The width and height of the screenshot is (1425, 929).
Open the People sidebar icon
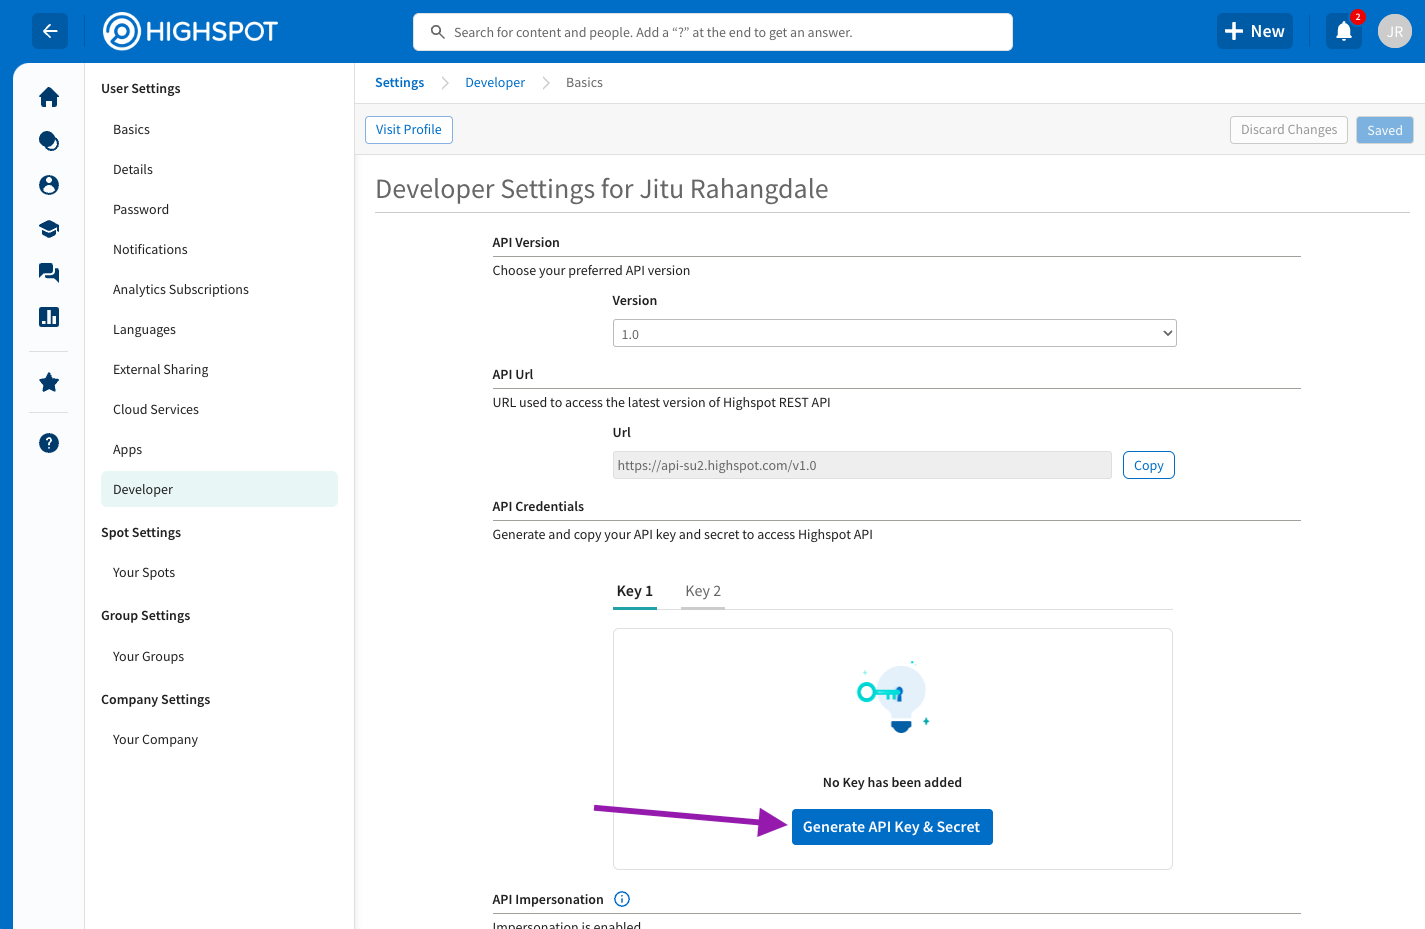[x=49, y=185]
